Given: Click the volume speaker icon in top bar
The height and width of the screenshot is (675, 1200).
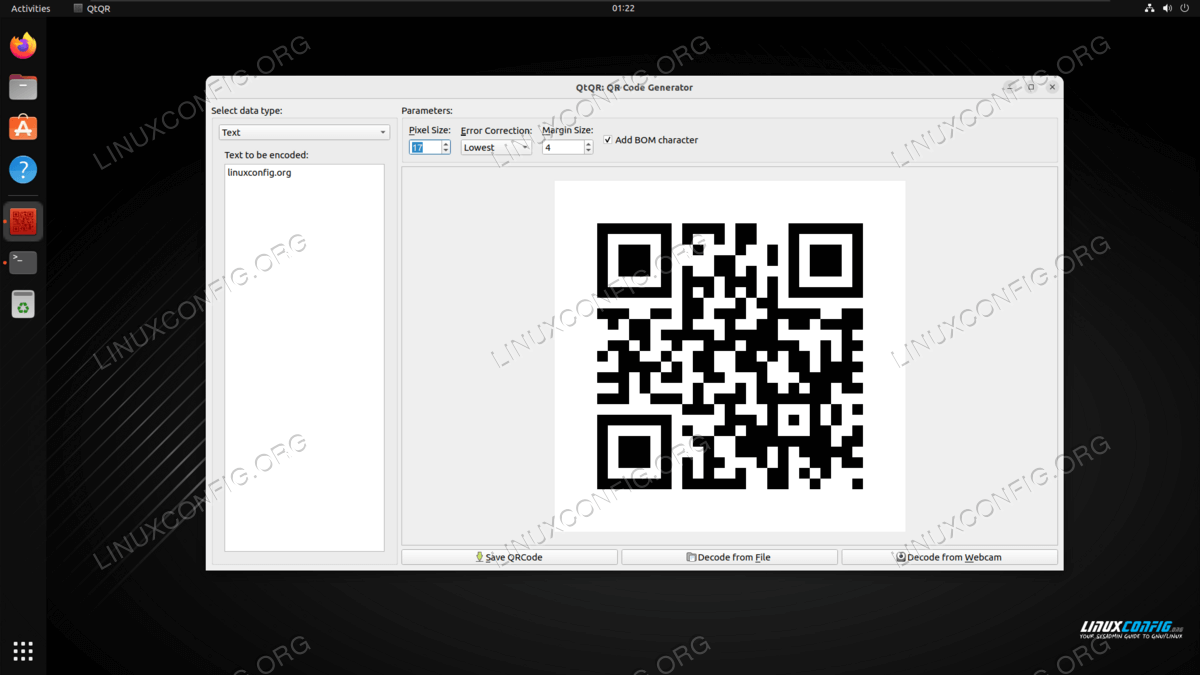Looking at the screenshot, I should tap(1167, 8).
